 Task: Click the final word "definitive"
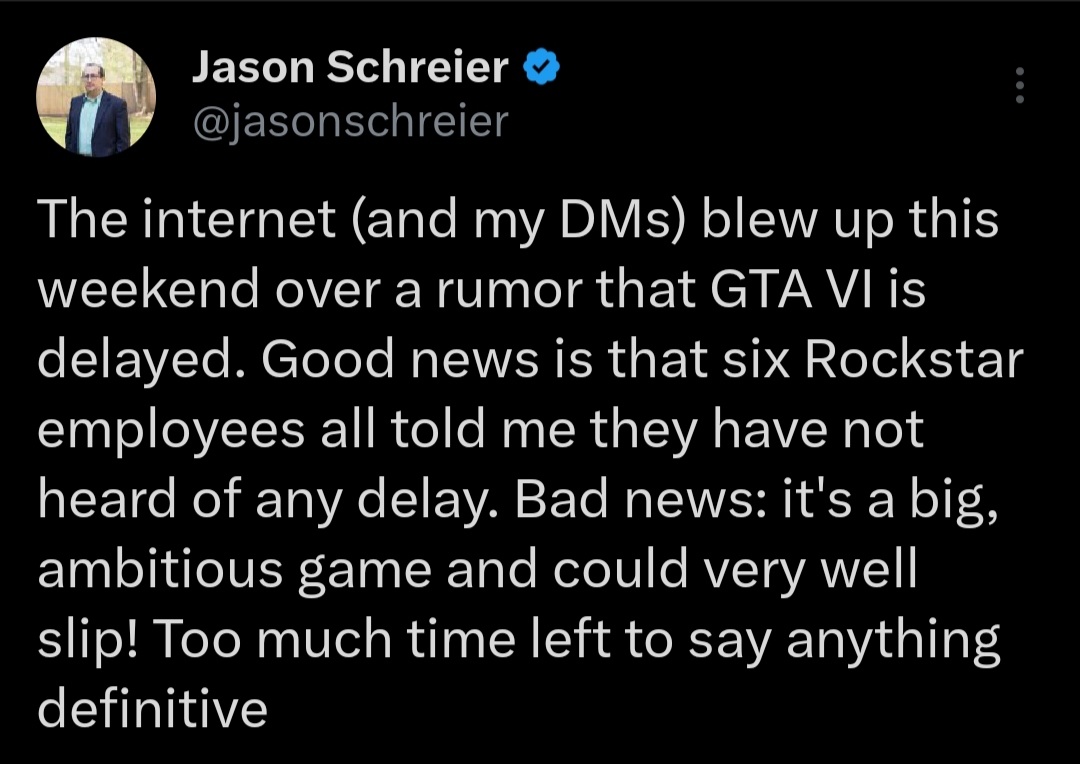pyautogui.click(x=152, y=710)
